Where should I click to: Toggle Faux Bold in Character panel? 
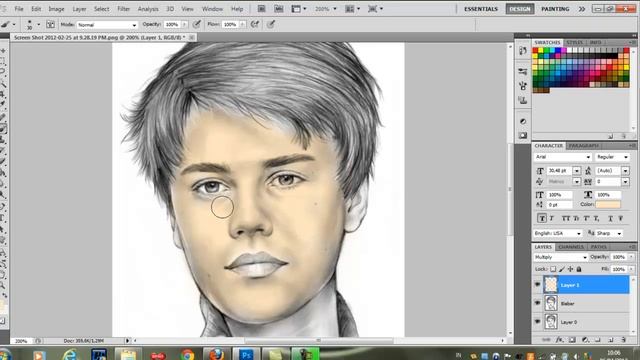click(x=542, y=218)
